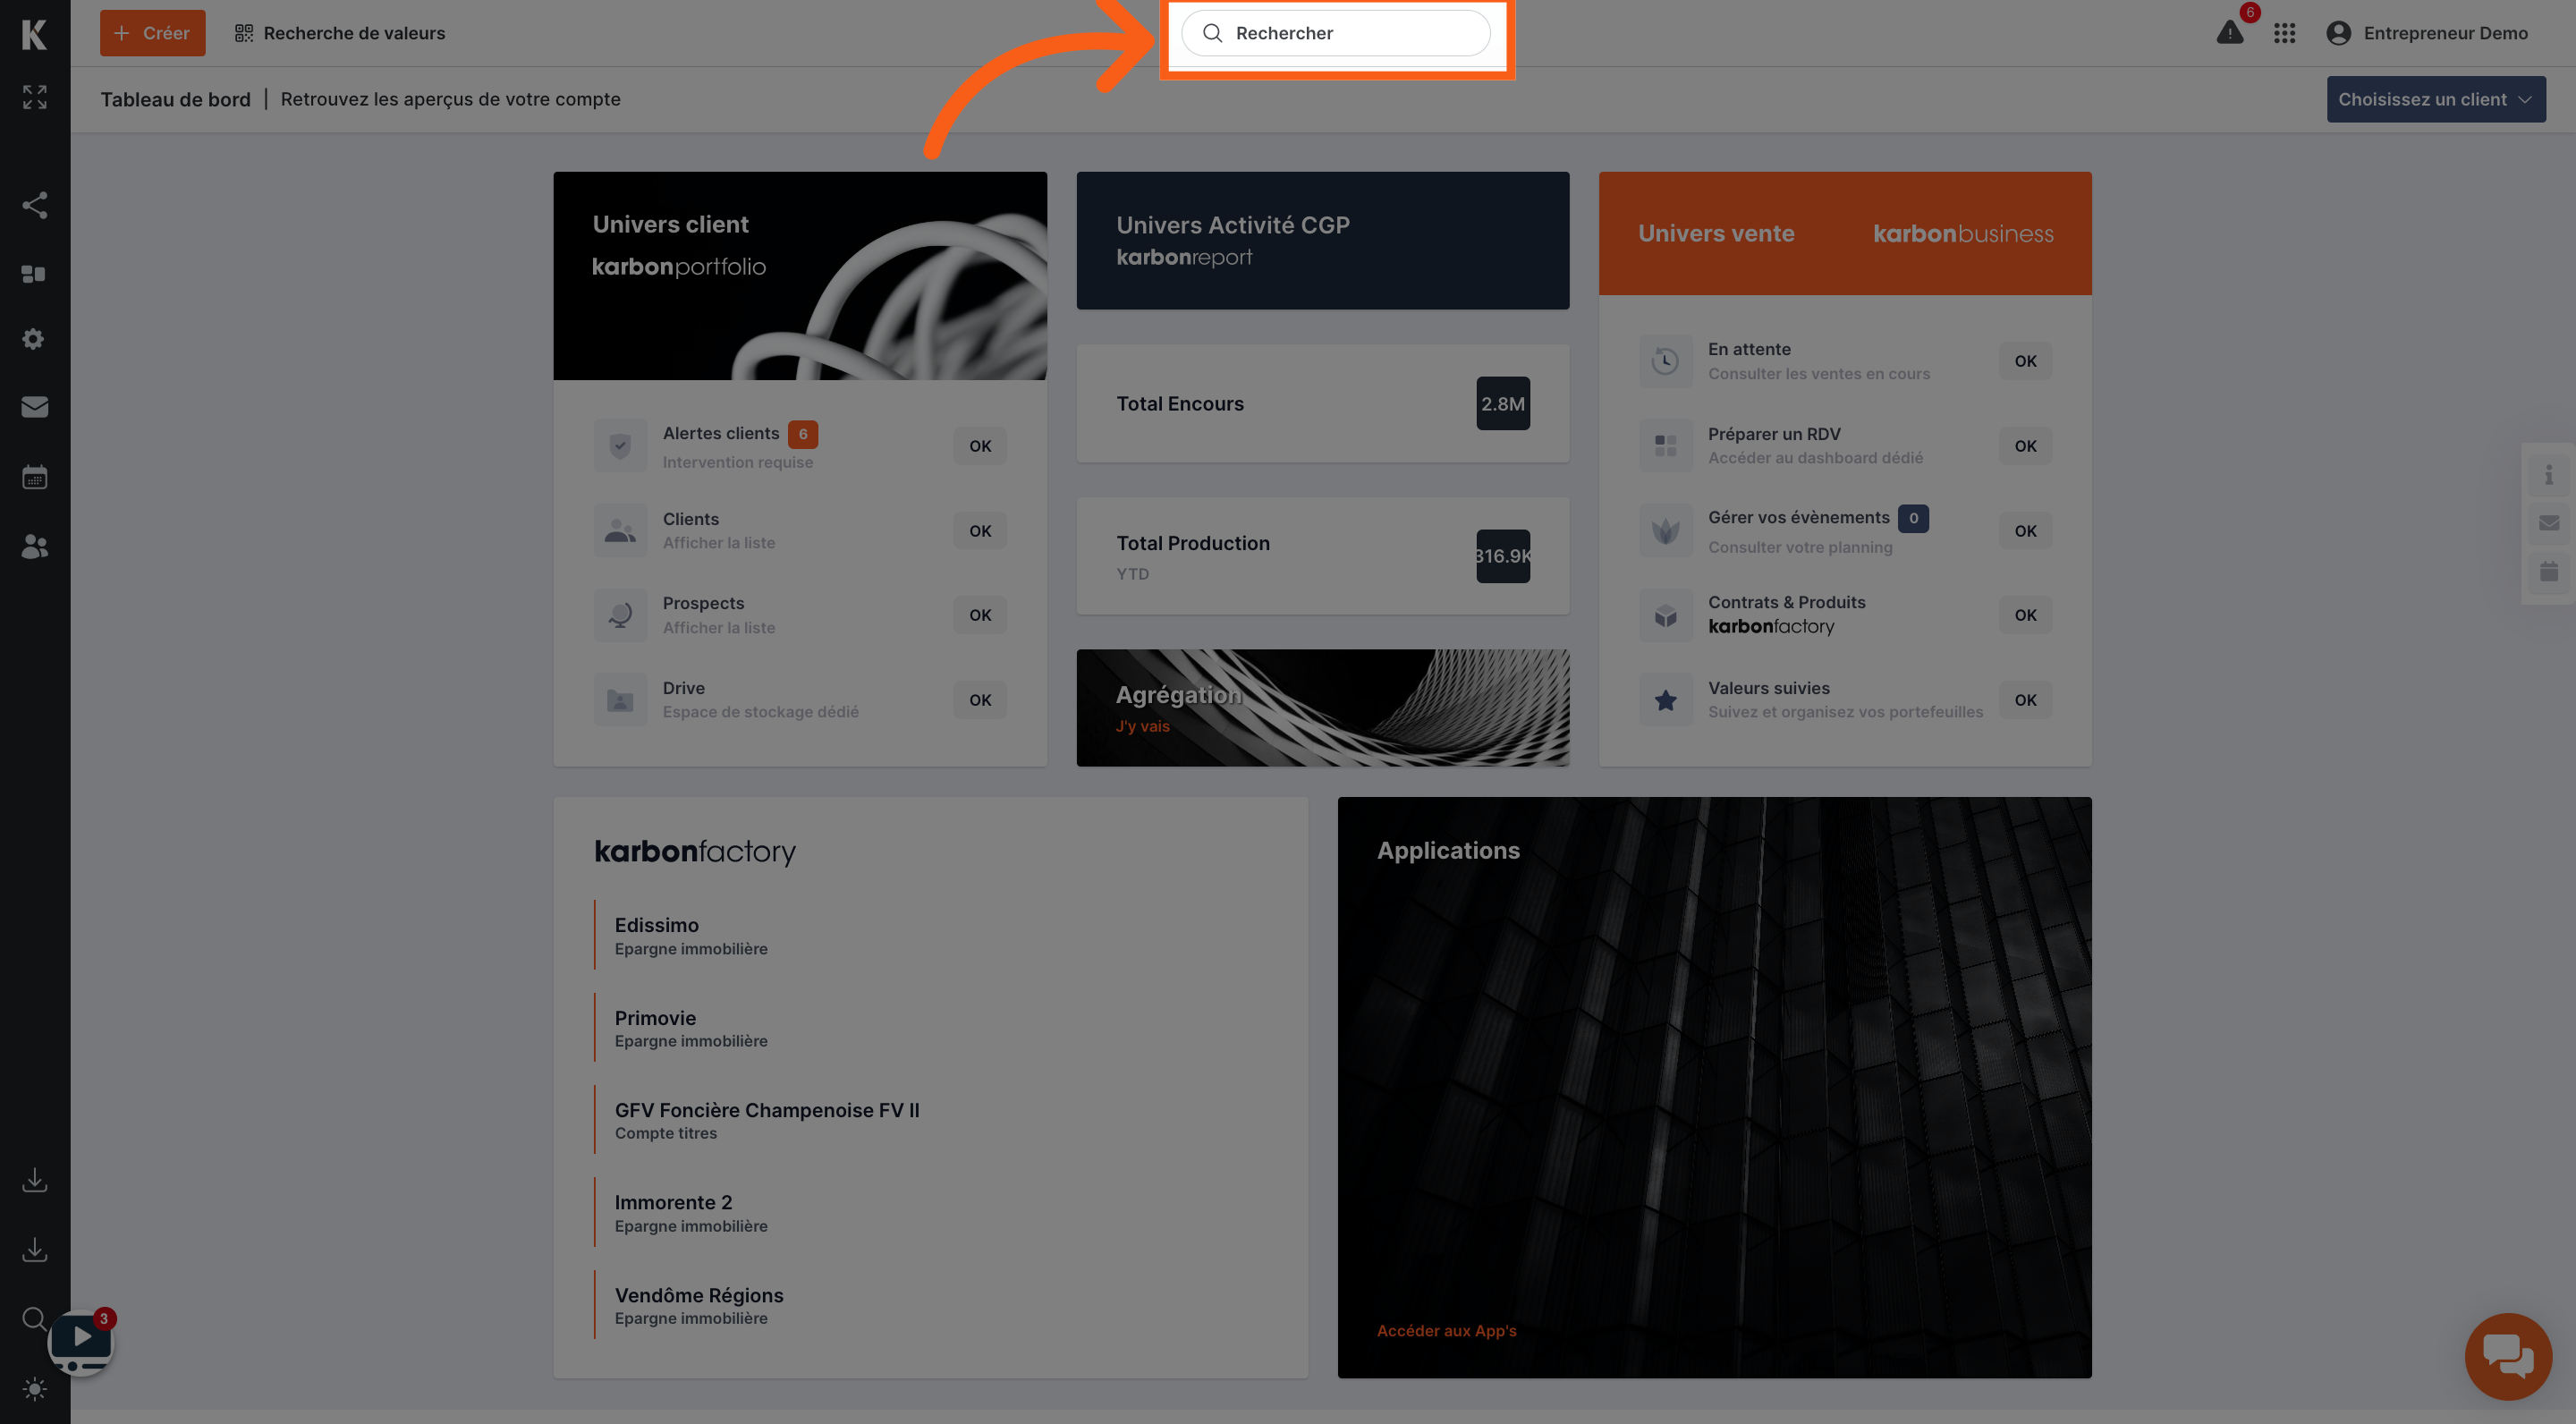2576x1424 pixels.
Task: Click the upper download icon in sidebar
Action: coord(34,1180)
